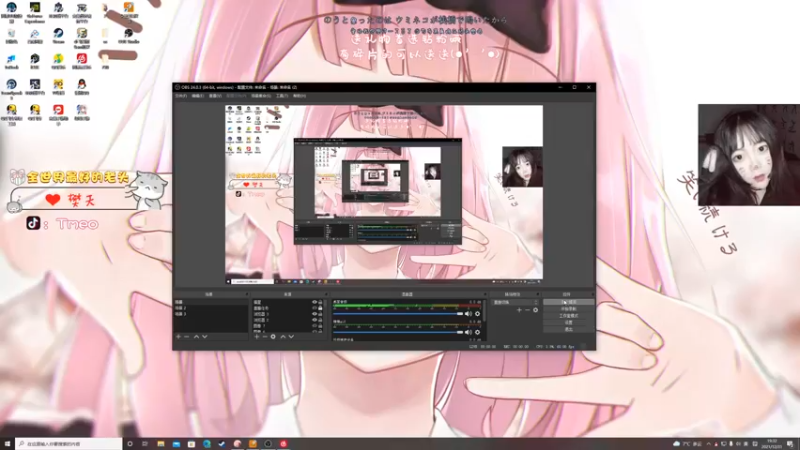Open QQ penguin desktop shortcut
This screenshot has width=800, height=450.
[82, 87]
